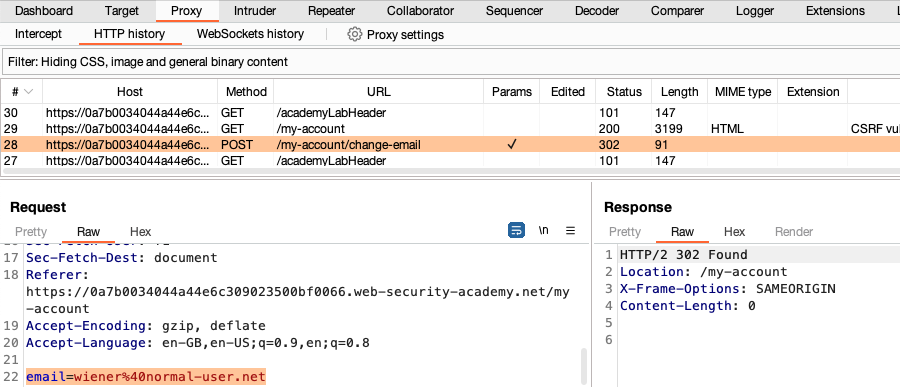Sort by the # column arrow

28,92
